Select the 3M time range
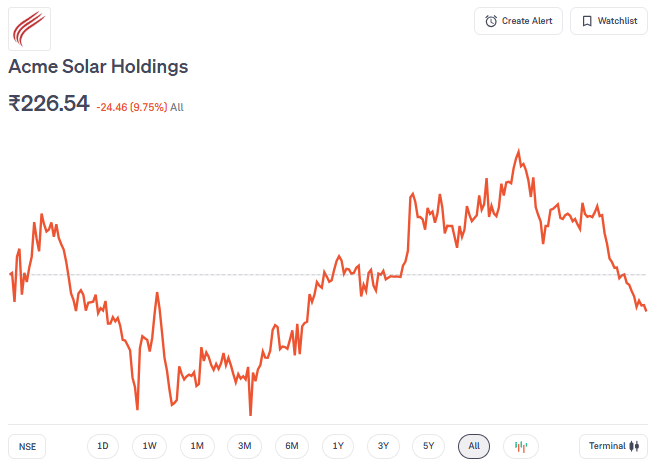The image size is (657, 469). click(244, 446)
